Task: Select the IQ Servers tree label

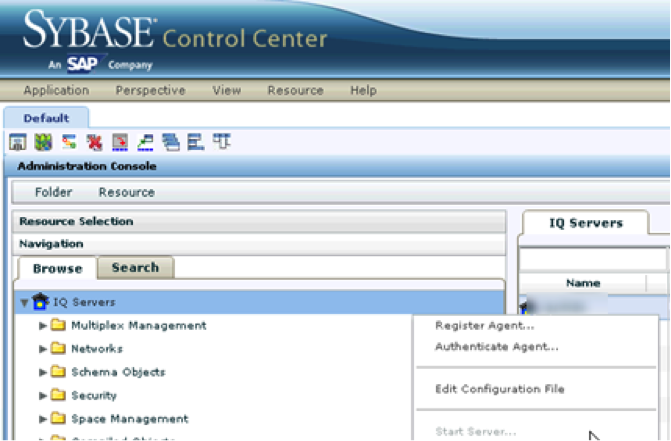Action: tap(84, 302)
